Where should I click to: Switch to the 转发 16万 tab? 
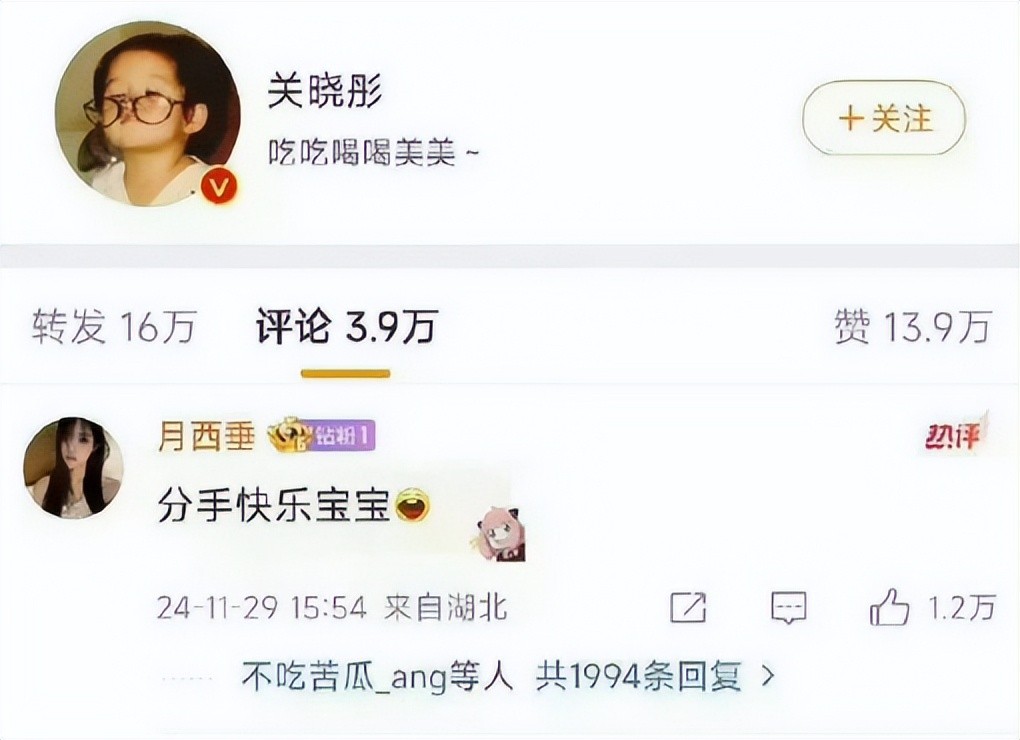coord(114,327)
